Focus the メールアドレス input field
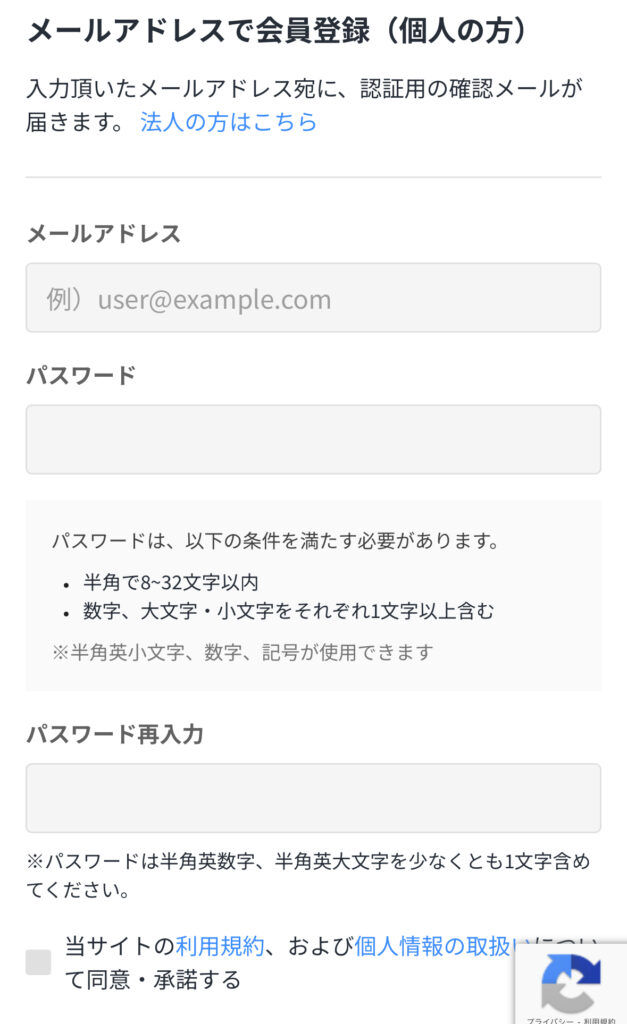 pyautogui.click(x=313, y=298)
